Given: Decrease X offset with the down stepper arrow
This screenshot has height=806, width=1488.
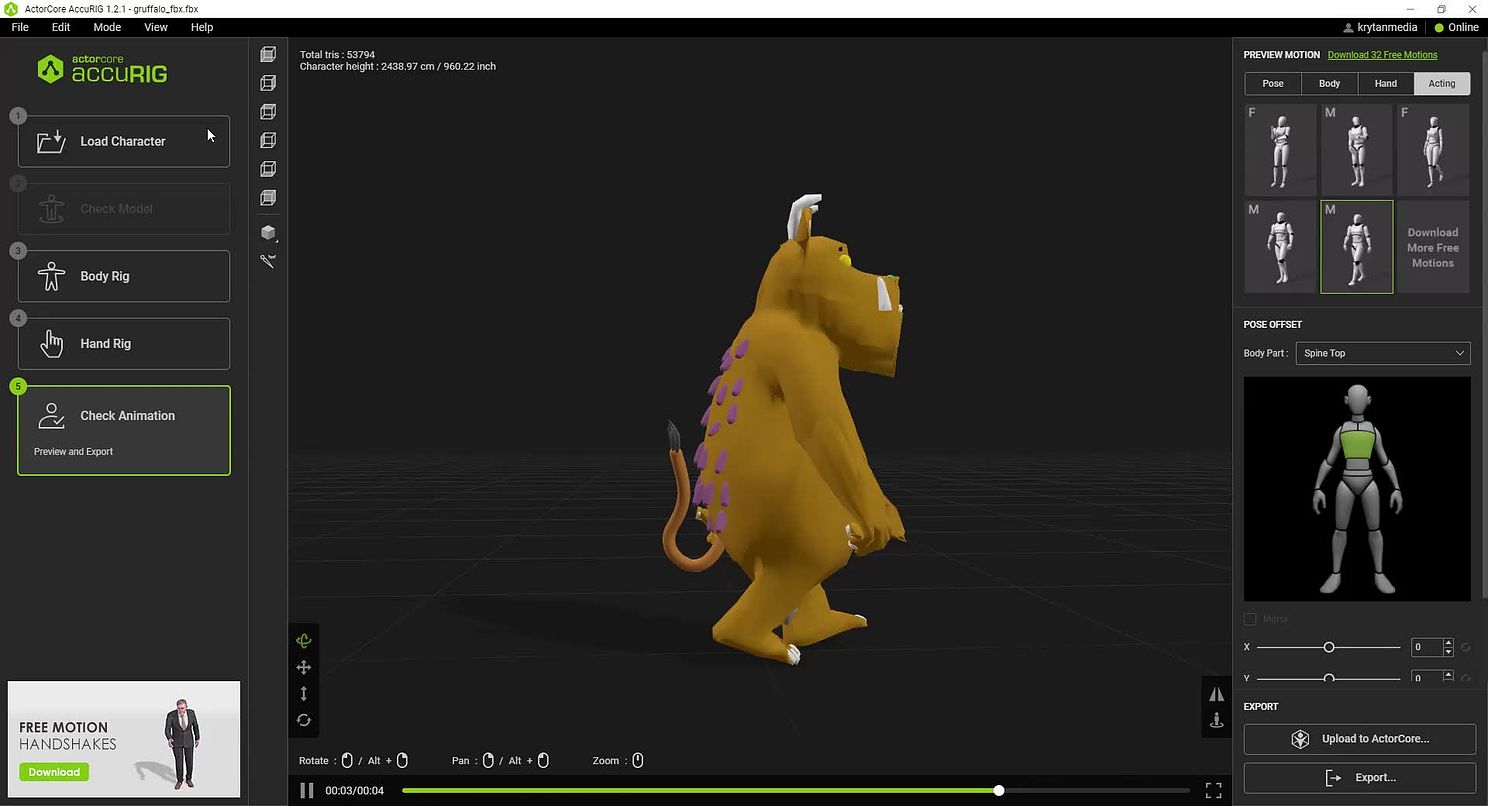Looking at the screenshot, I should click(1448, 652).
